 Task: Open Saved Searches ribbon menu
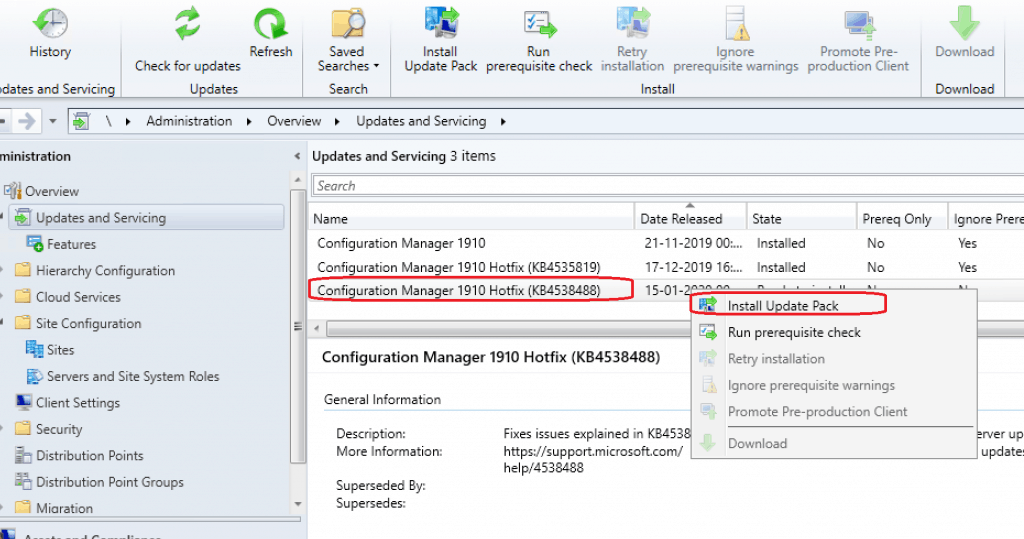click(x=347, y=40)
